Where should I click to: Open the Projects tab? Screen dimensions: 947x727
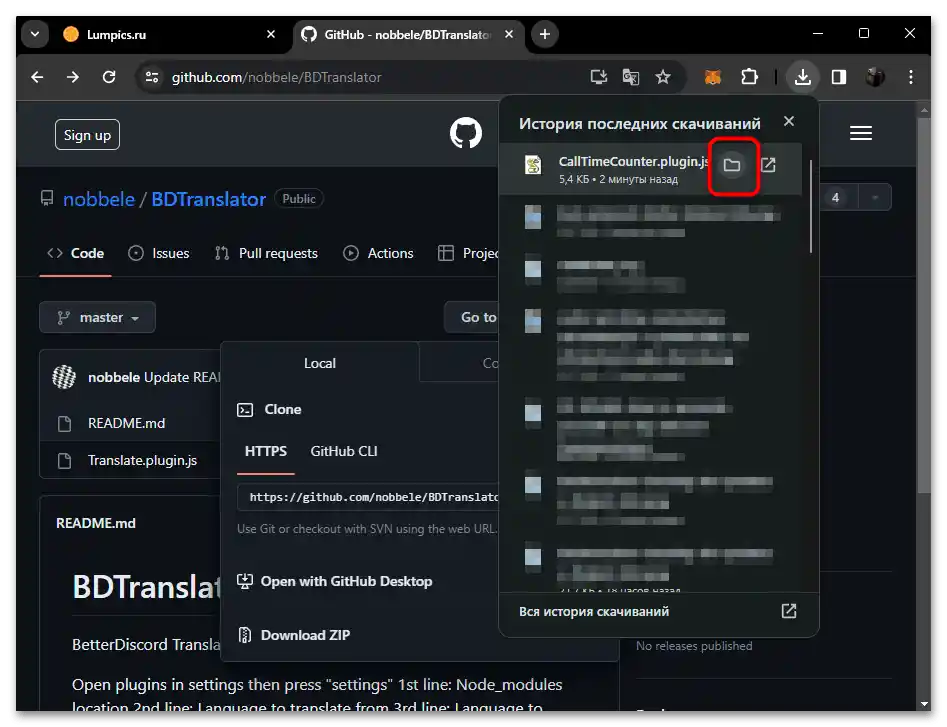468,254
